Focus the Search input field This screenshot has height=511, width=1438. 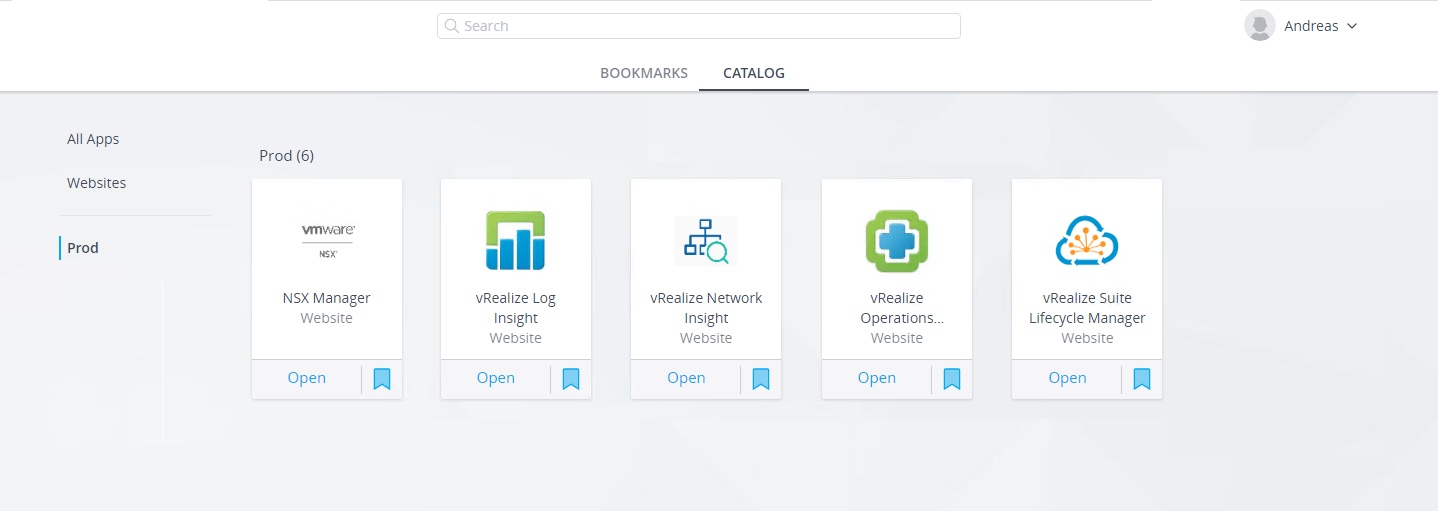[x=698, y=26]
